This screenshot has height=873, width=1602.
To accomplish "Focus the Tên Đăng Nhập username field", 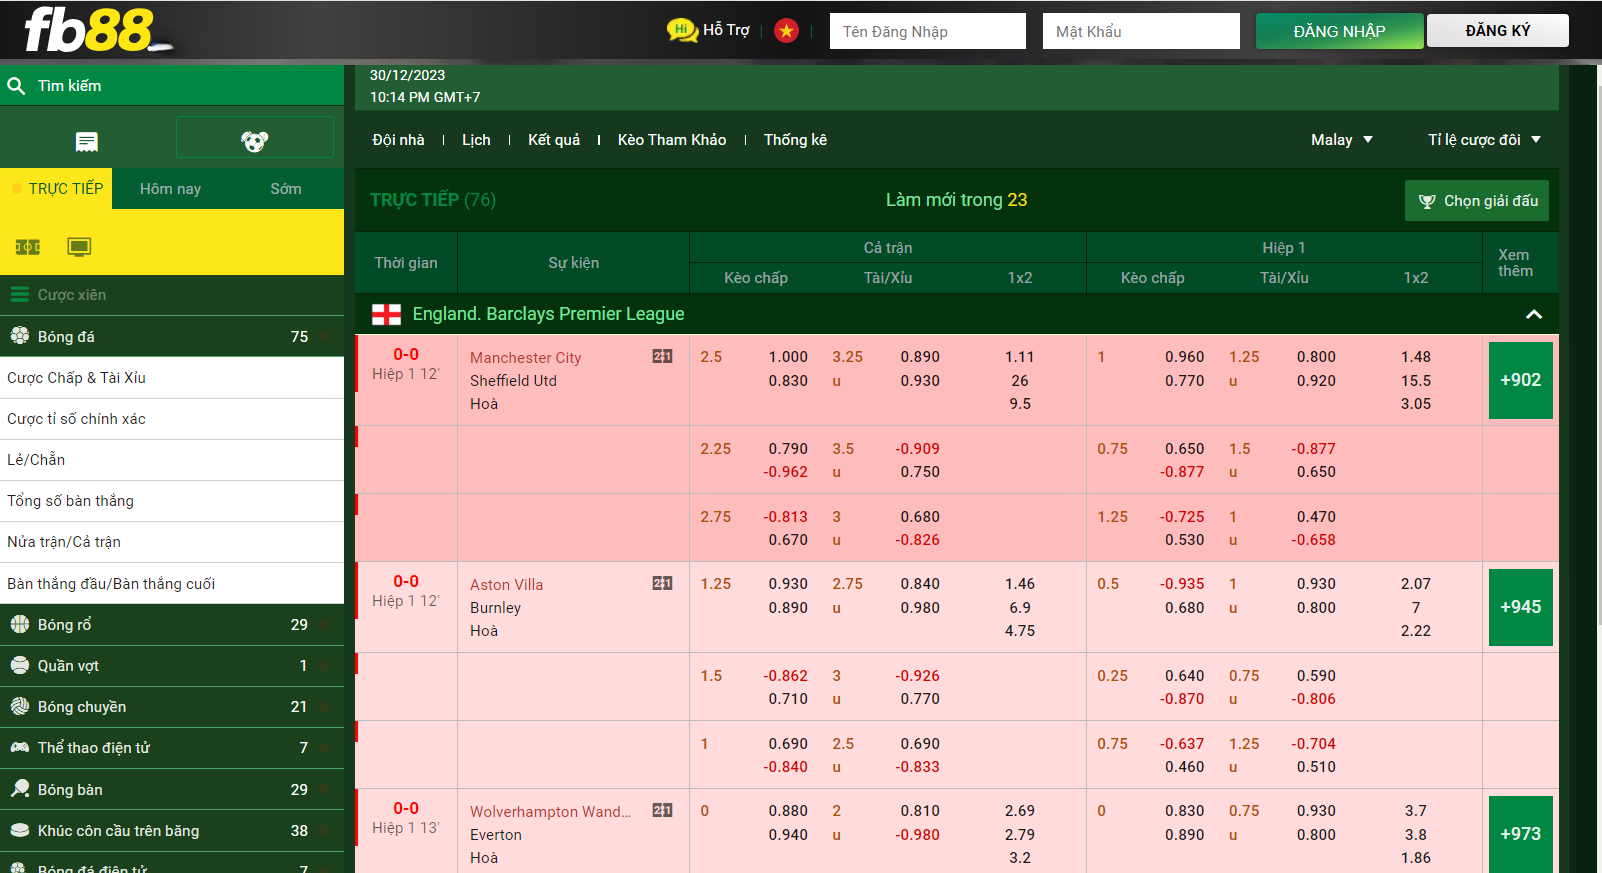I will click(x=928, y=31).
